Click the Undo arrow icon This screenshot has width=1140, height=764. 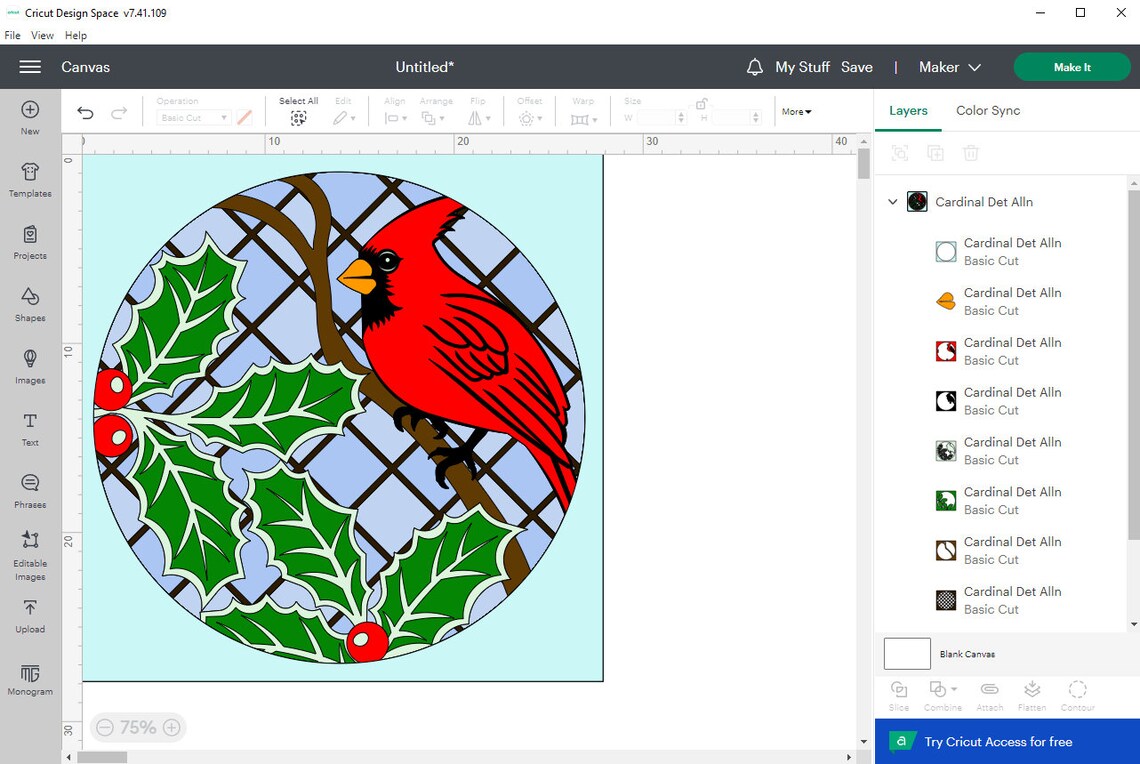coord(85,112)
